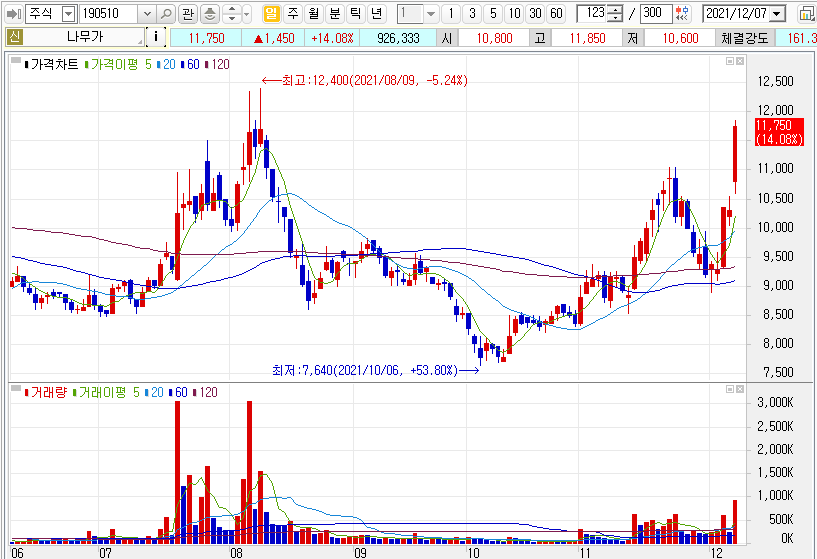Switch to 주 weekly chart period
Screen dimensions: 817x559
click(293, 14)
